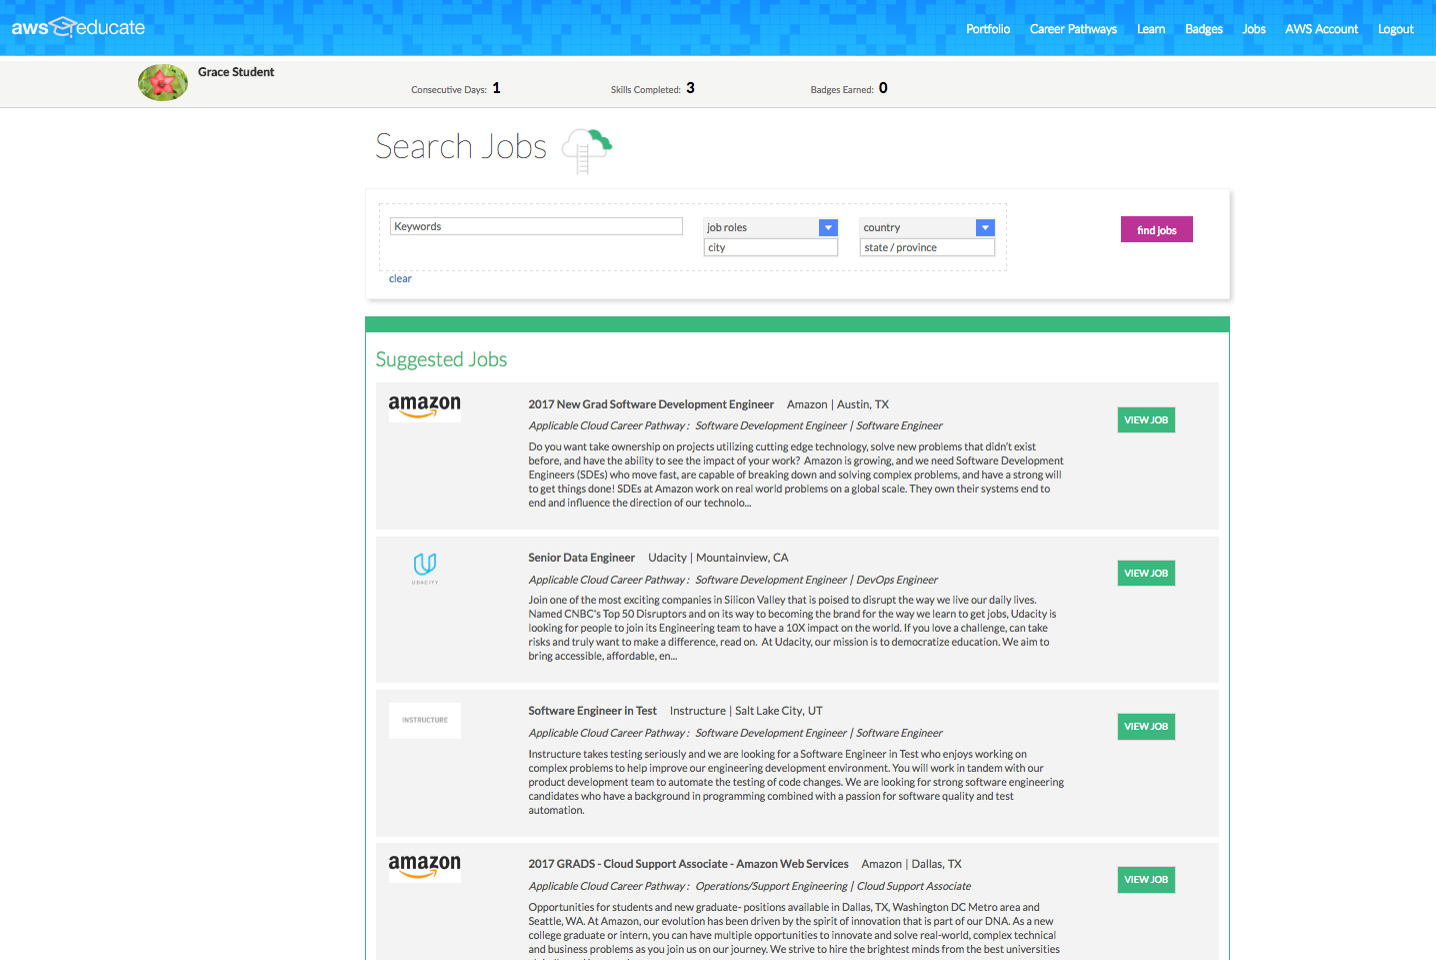
Task: View the Cloud Support Associate job
Action: pos(1146,880)
